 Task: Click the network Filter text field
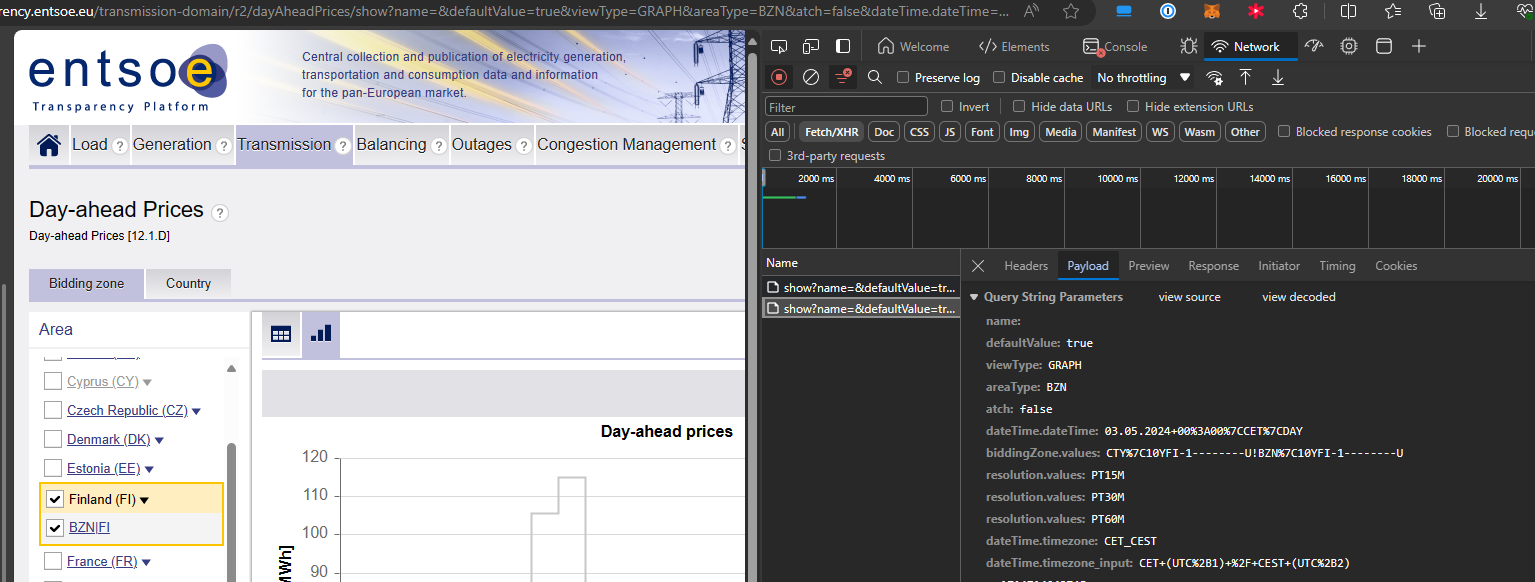point(846,107)
